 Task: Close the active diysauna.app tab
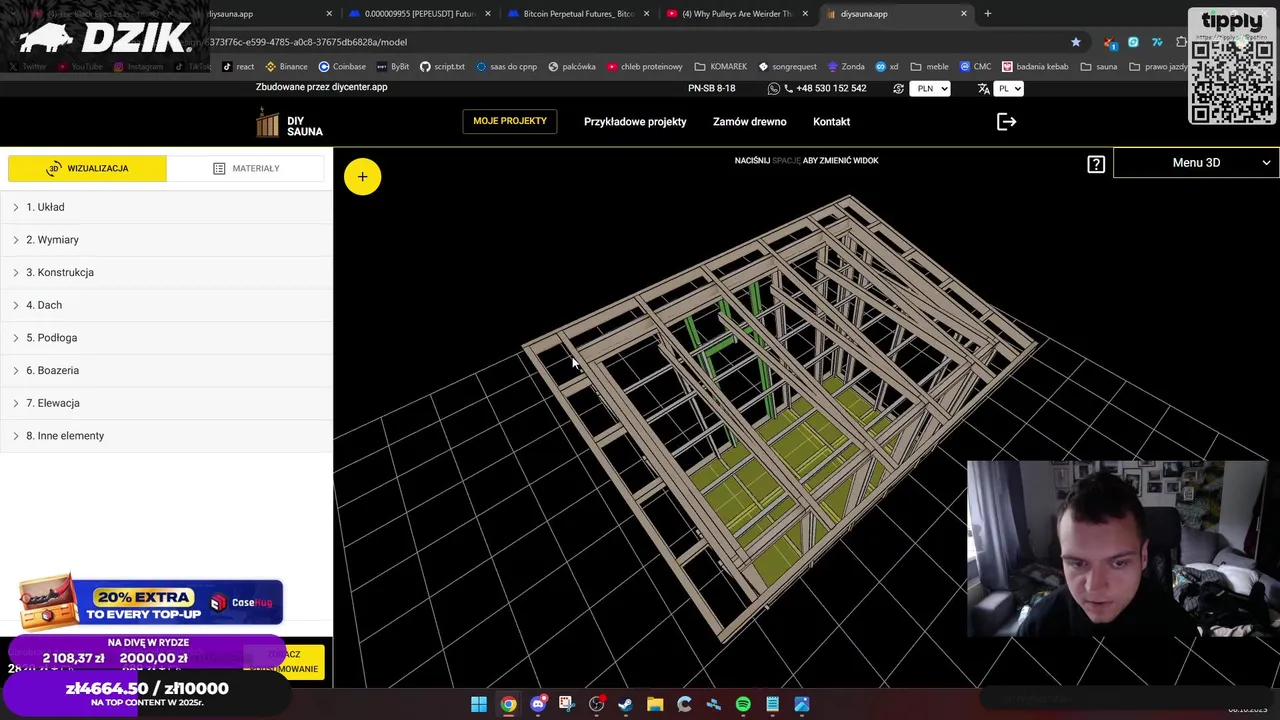pyautogui.click(x=964, y=14)
